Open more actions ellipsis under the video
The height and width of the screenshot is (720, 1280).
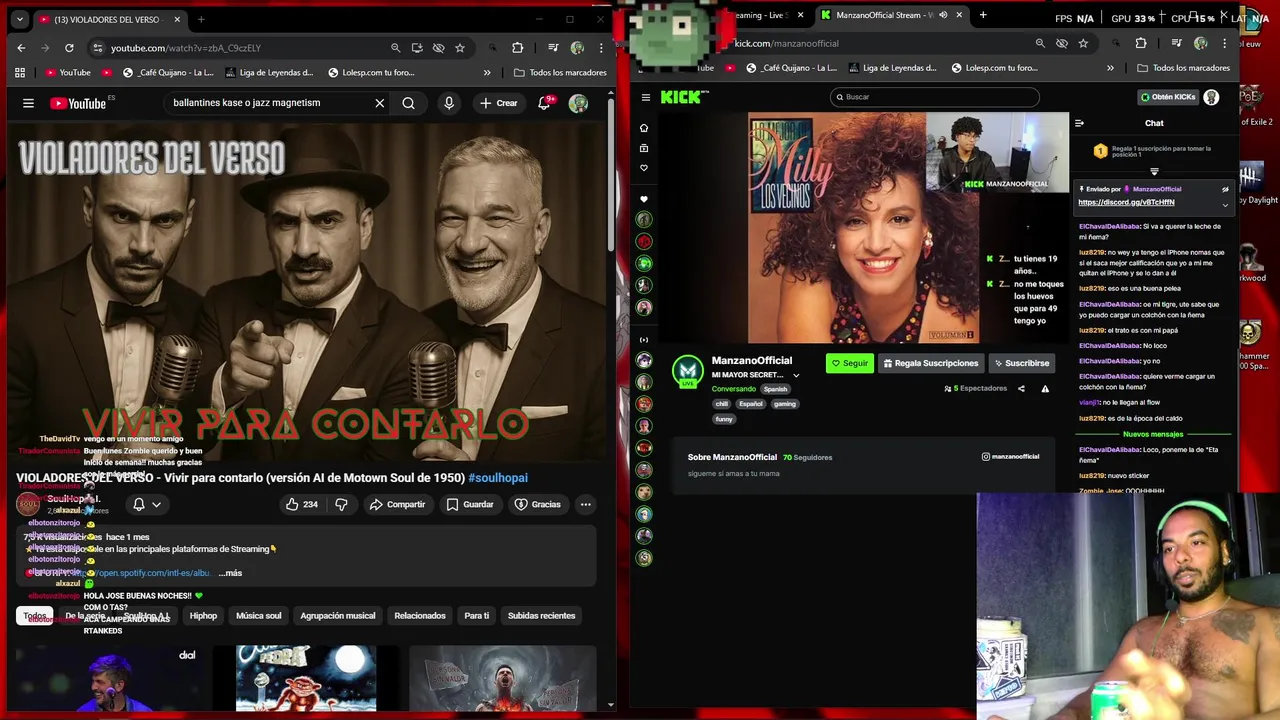tap(586, 504)
